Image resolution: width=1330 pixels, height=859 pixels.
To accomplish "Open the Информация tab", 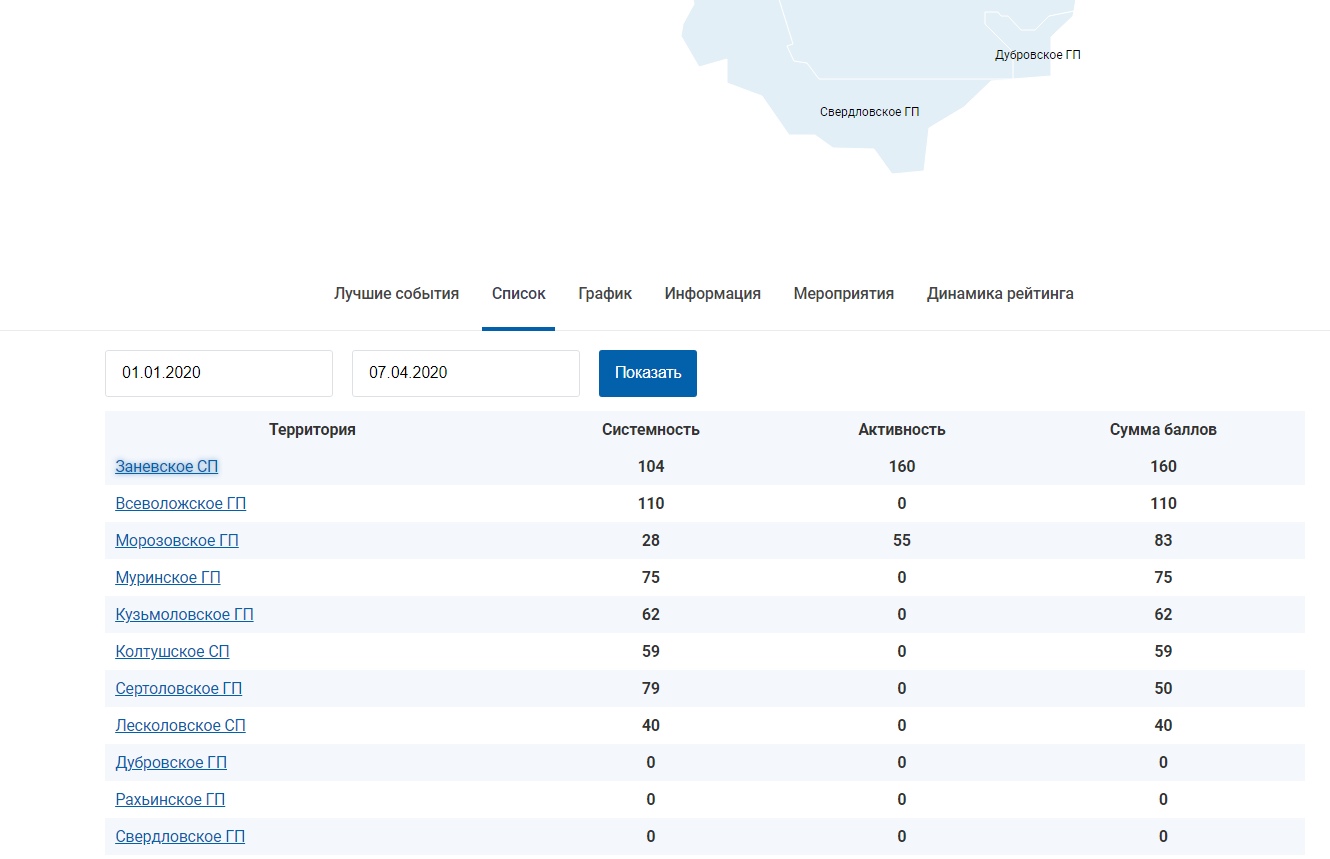I will (x=713, y=294).
